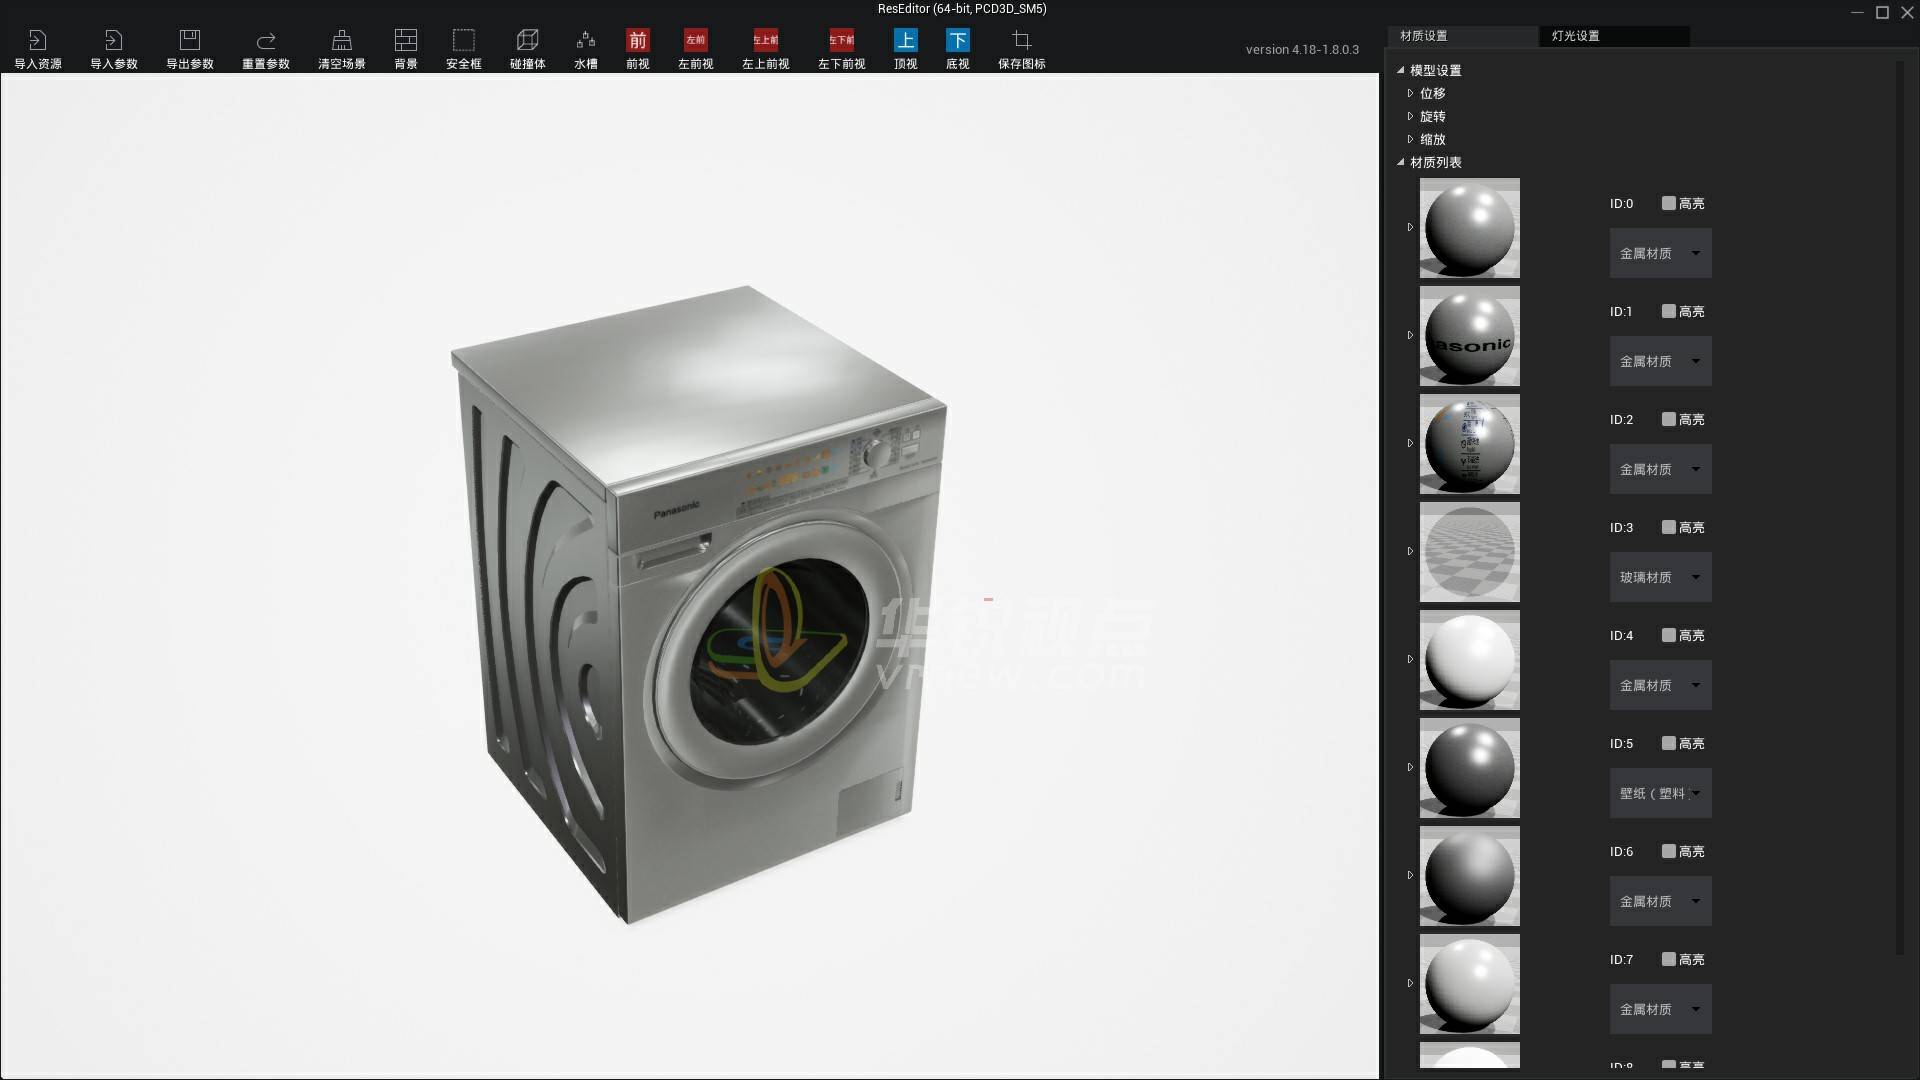This screenshot has height=1080, width=1920.
Task: Minimize the ResEditor window
Action: point(1857,12)
